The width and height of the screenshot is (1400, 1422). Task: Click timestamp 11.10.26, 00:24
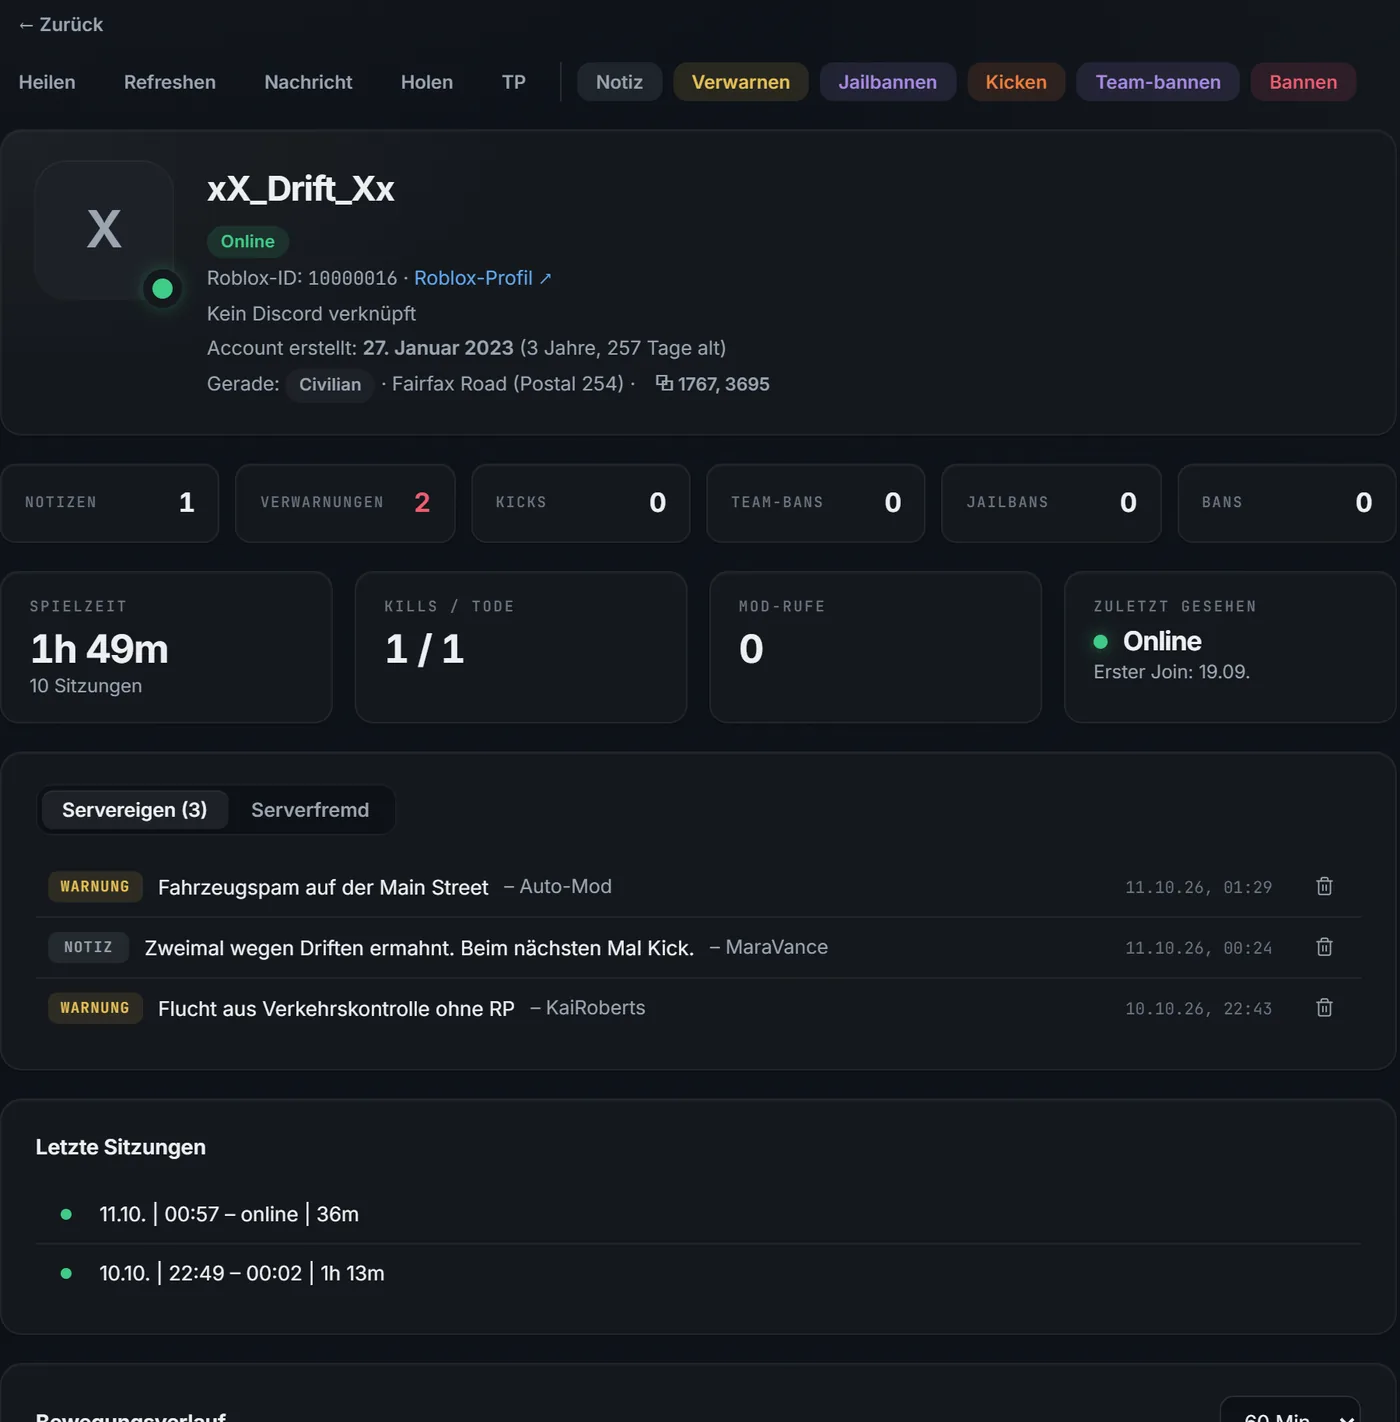1199,948
